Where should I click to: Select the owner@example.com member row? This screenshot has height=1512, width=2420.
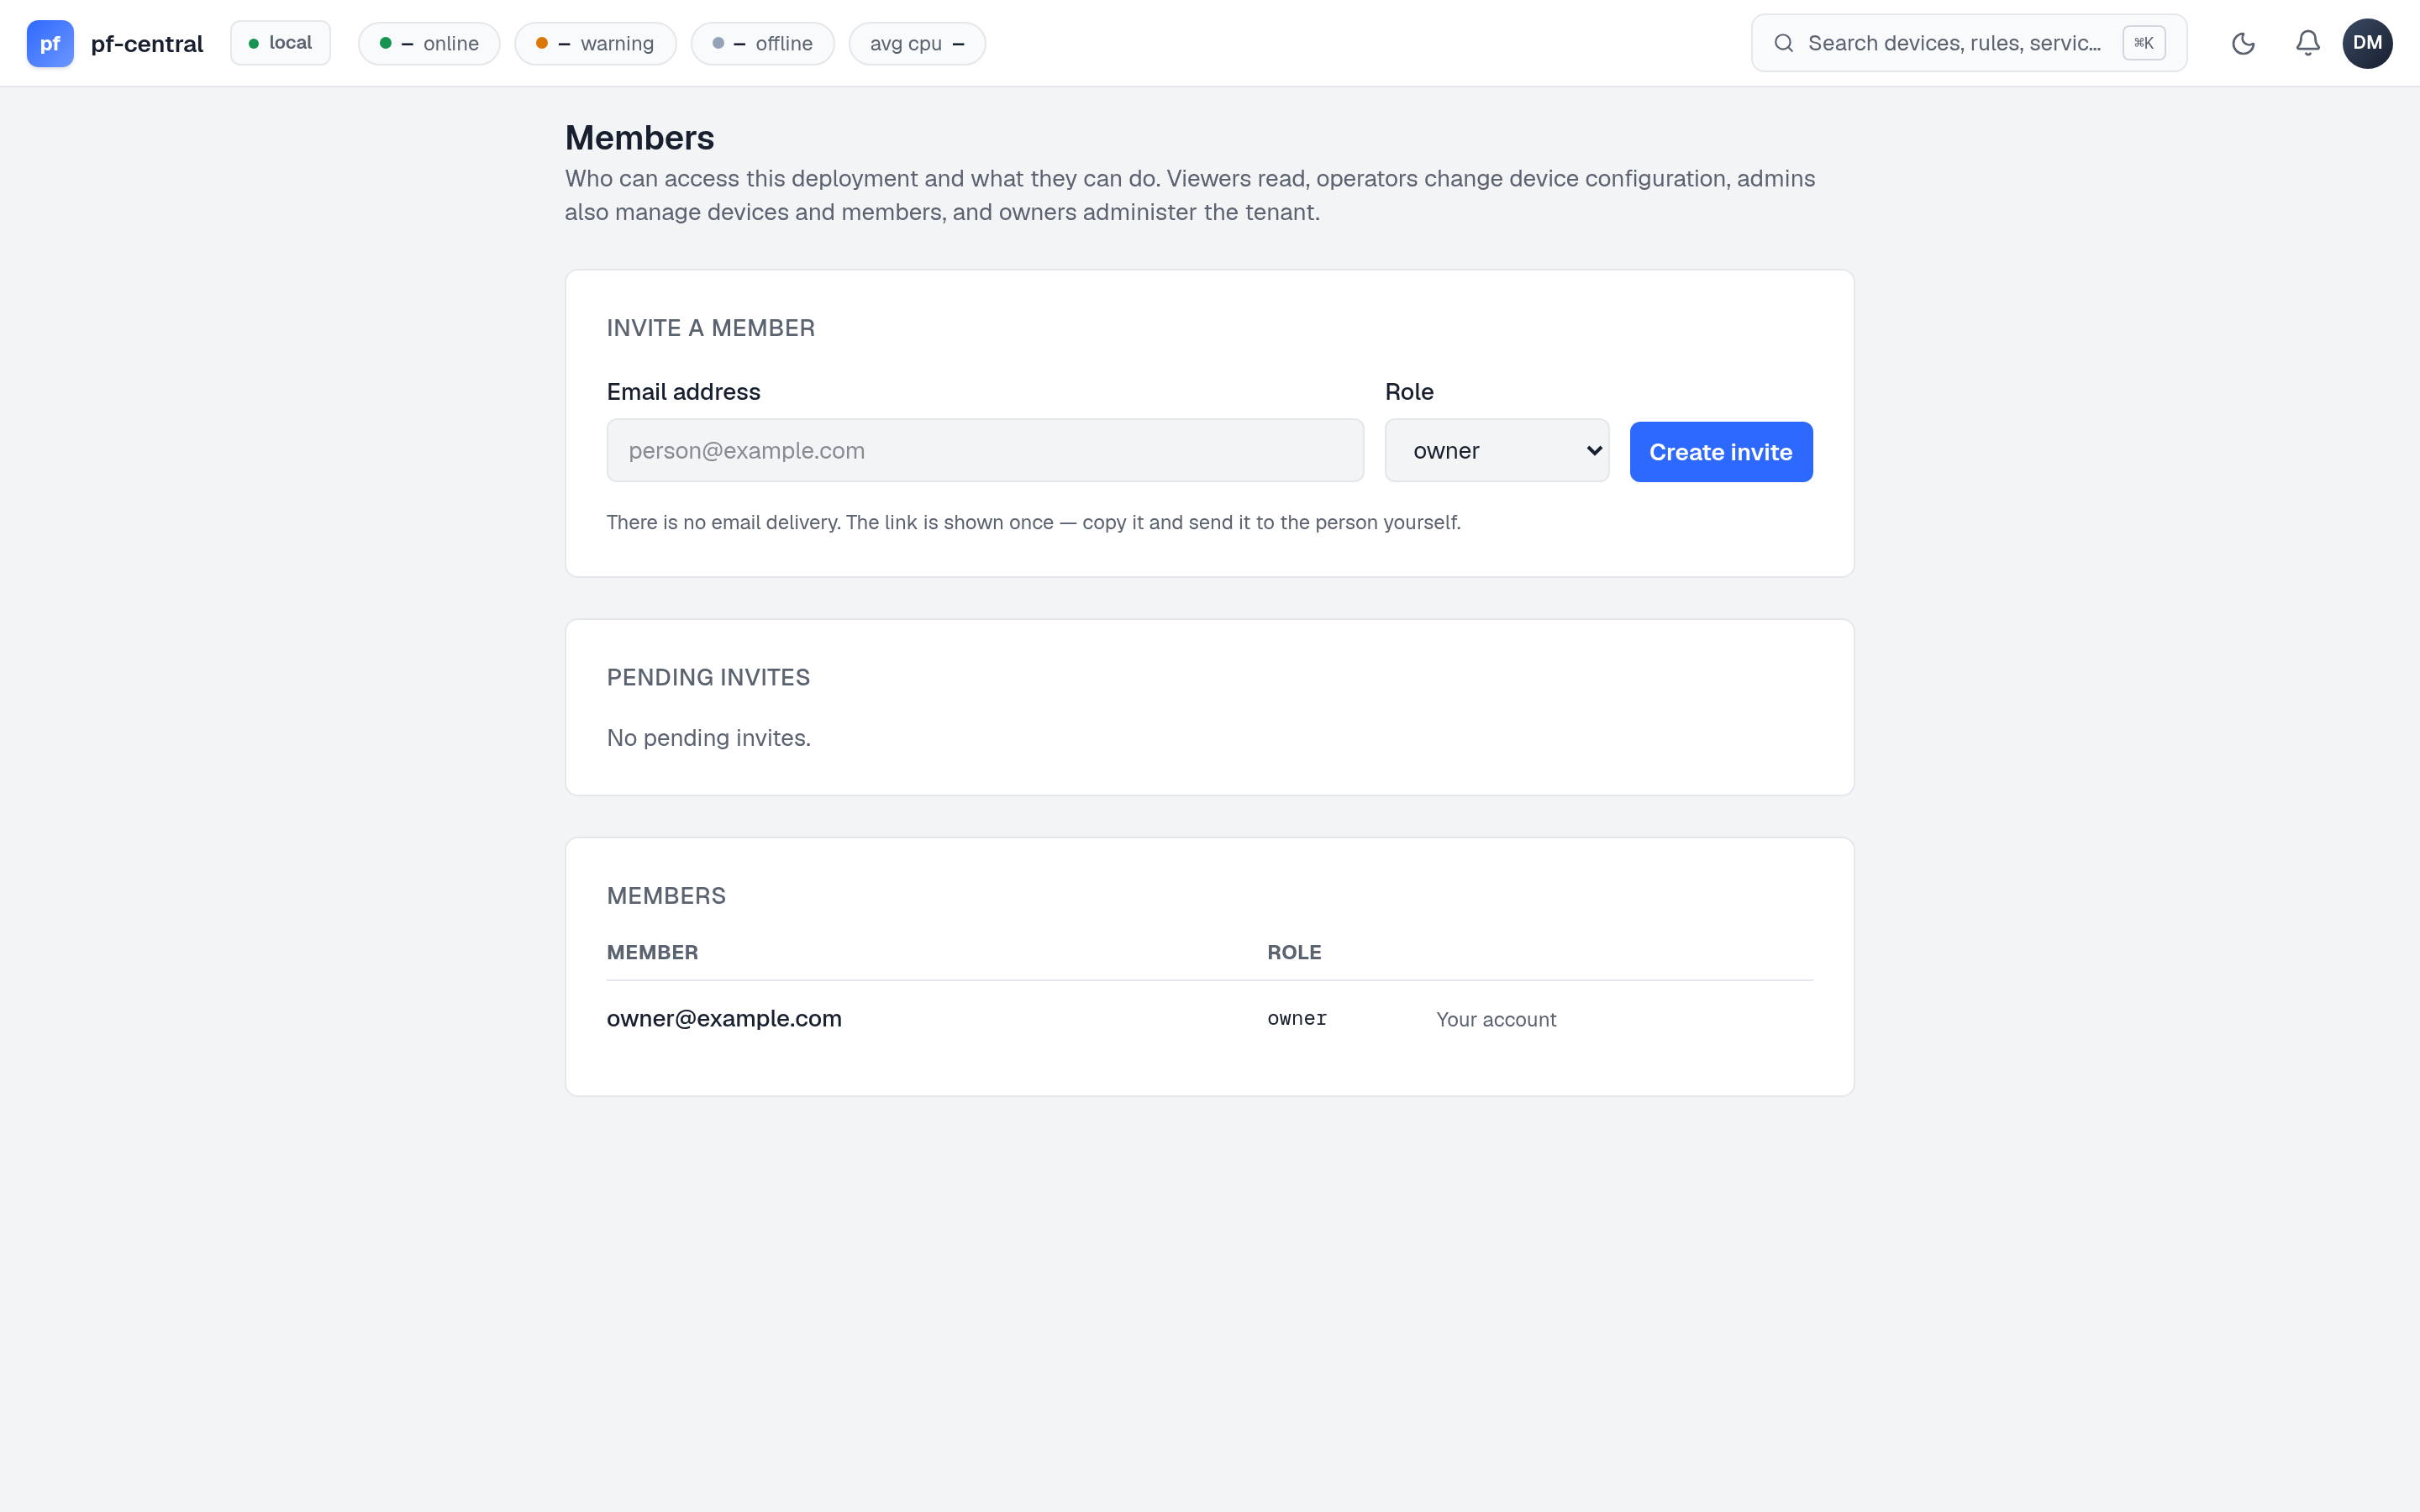point(1209,1019)
